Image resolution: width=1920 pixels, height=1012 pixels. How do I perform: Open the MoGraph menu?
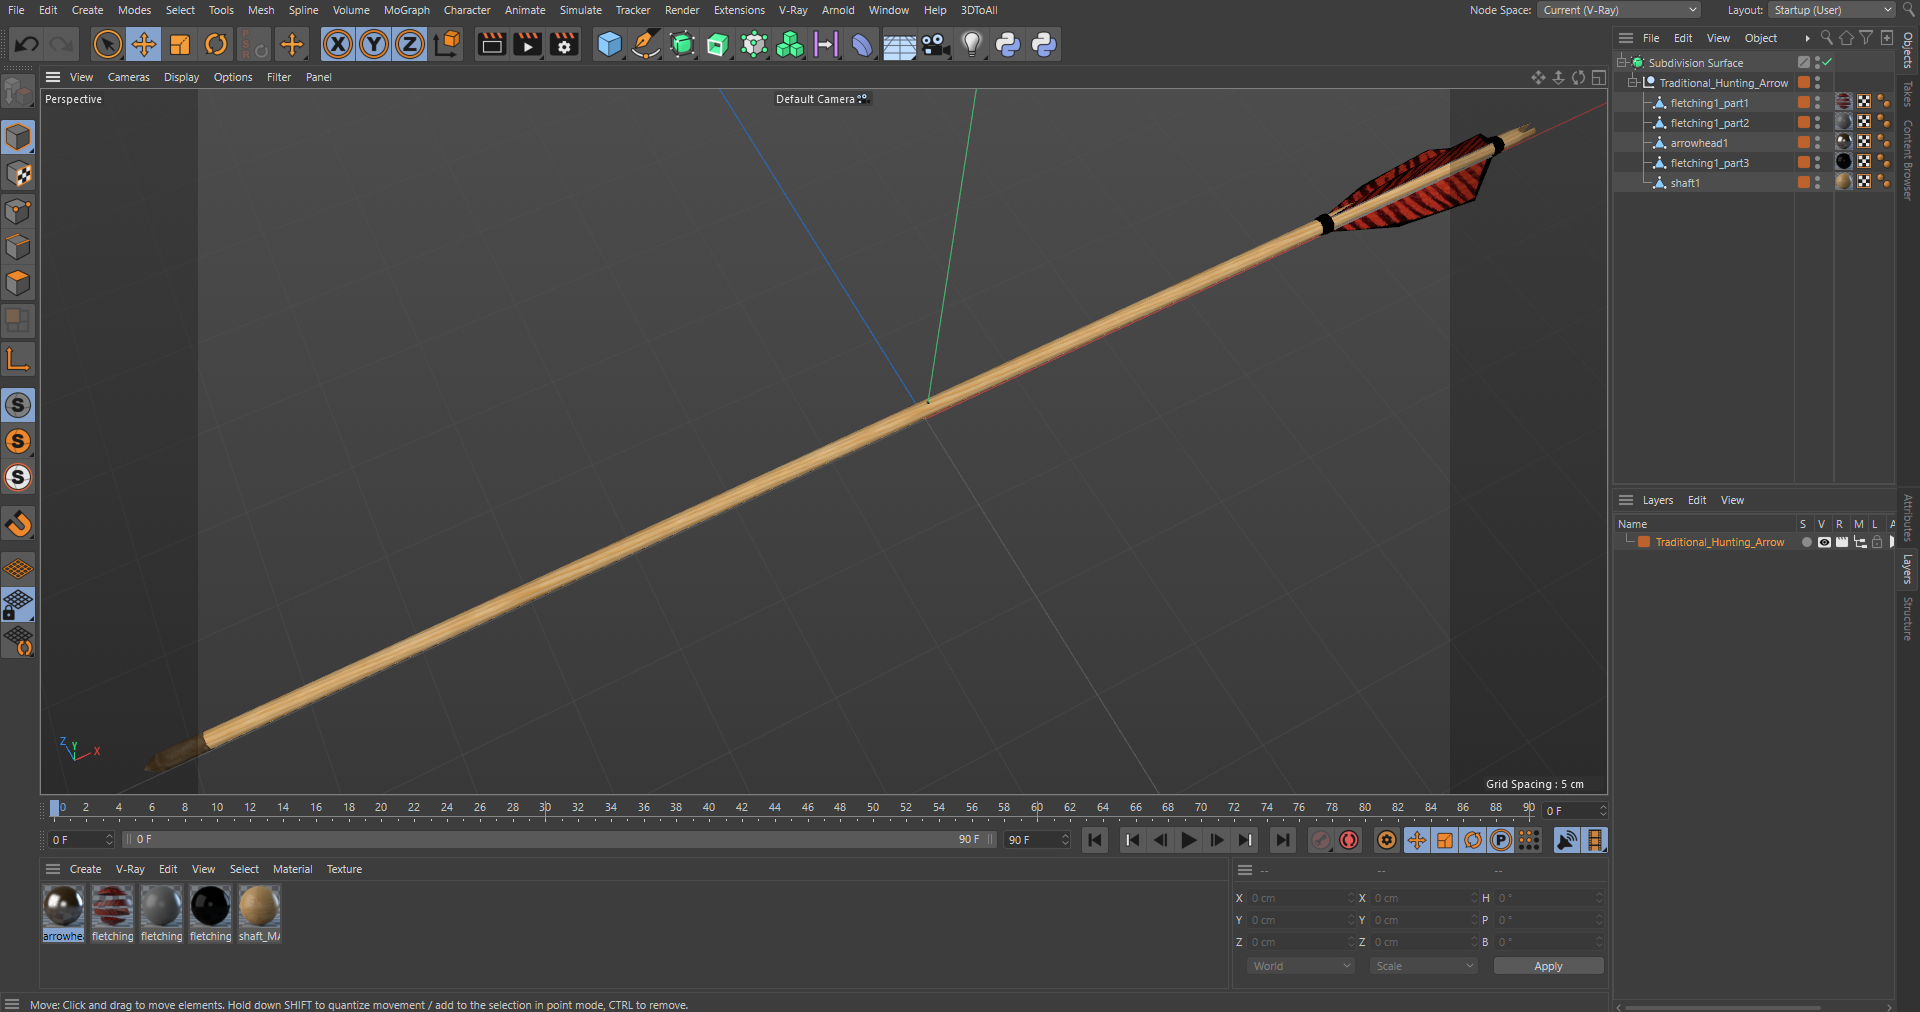(406, 10)
